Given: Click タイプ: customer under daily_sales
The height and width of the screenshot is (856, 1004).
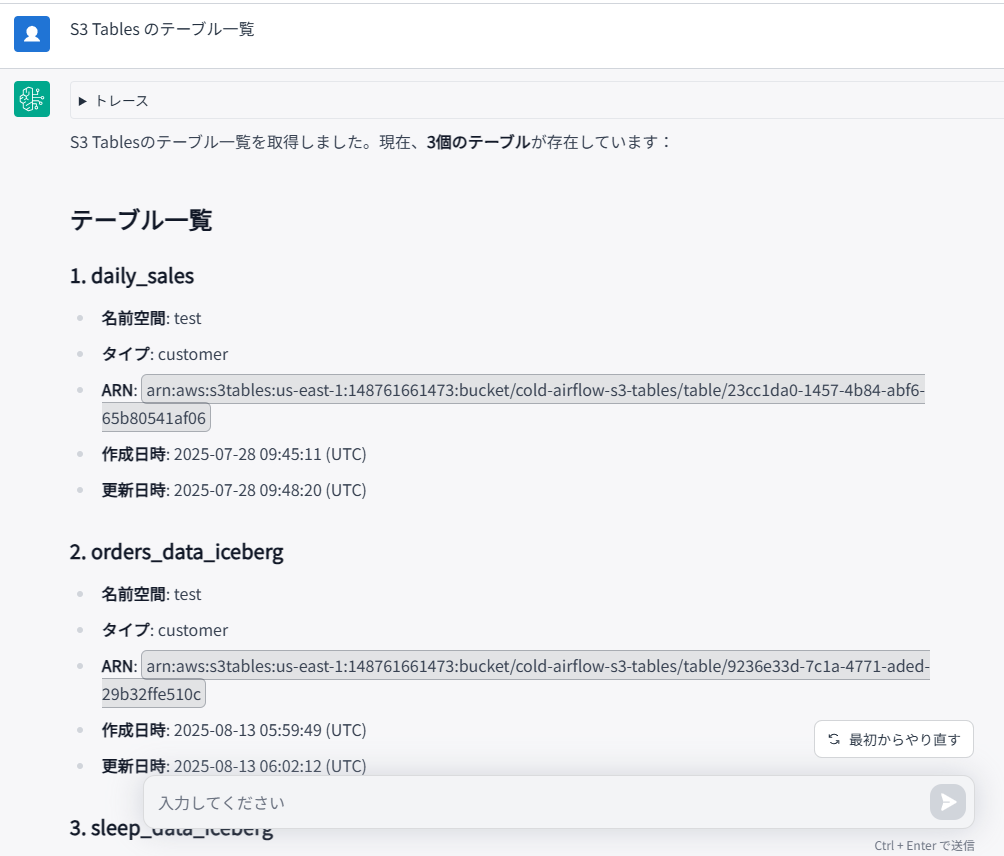Looking at the screenshot, I should [x=165, y=354].
